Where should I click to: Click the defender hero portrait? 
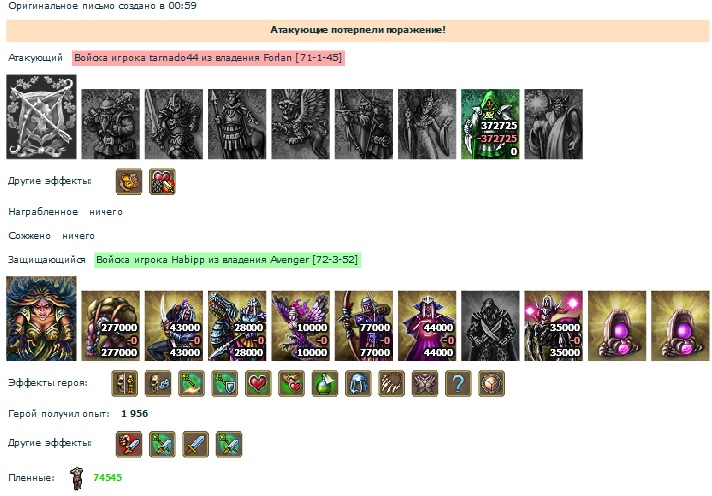pyautogui.click(x=41, y=318)
